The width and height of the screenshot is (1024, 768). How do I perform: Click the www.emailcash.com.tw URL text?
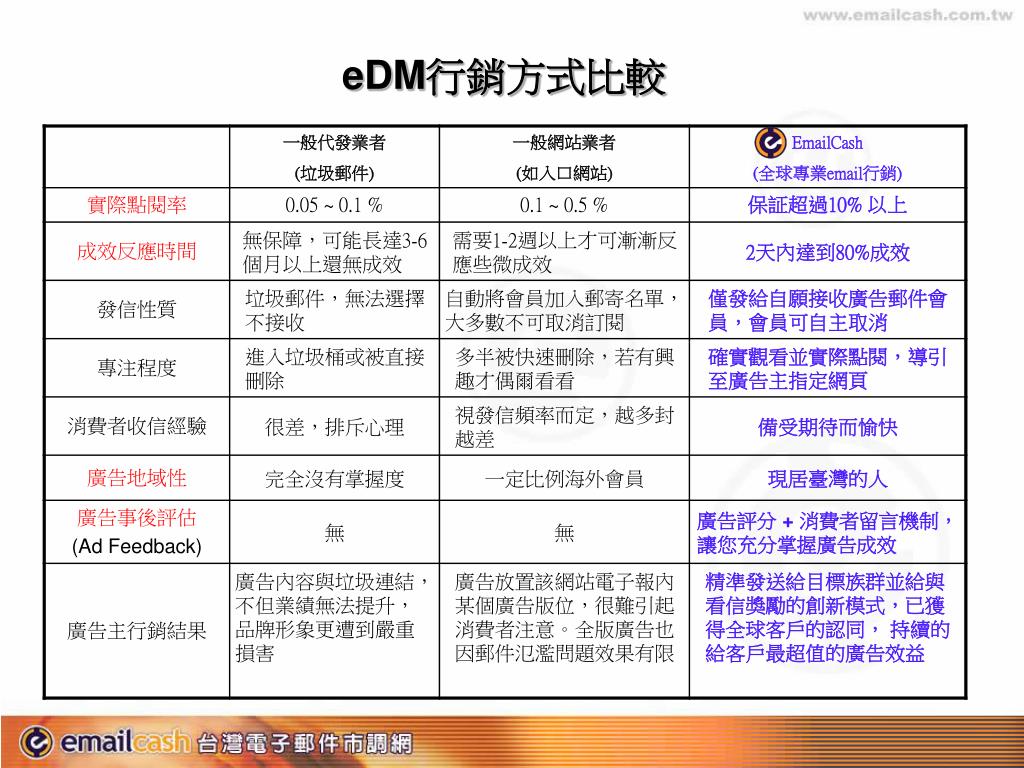click(908, 16)
